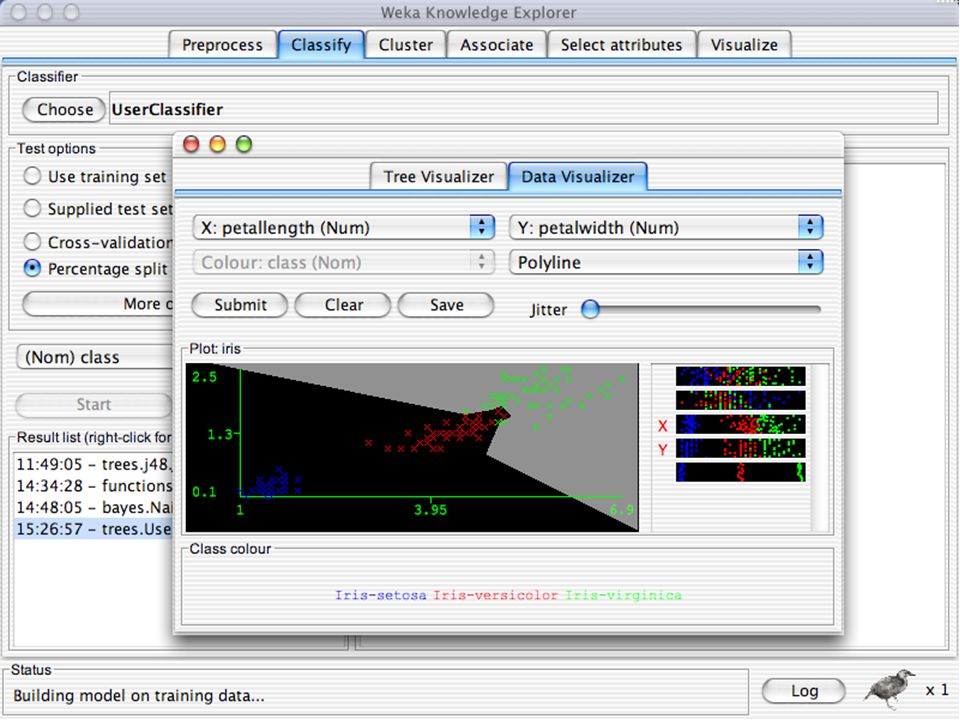The height and width of the screenshot is (720, 960).
Task: Close the visualizer window with the red button
Action: tap(191, 144)
